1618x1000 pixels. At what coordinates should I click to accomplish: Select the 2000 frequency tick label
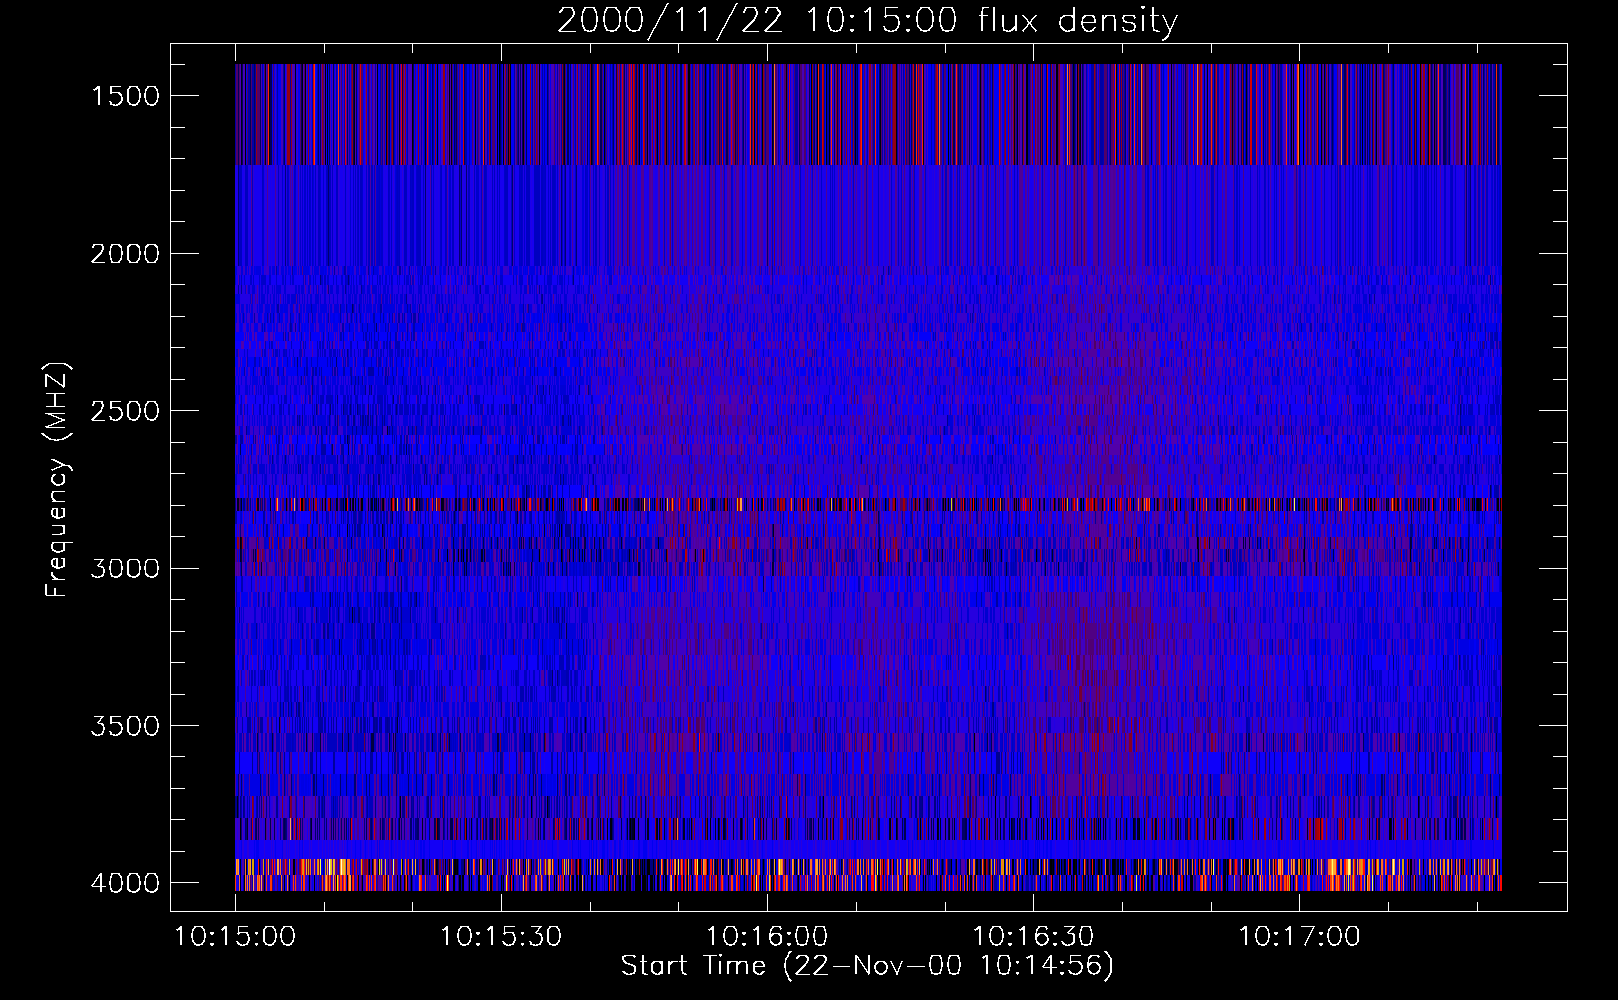coord(125,254)
